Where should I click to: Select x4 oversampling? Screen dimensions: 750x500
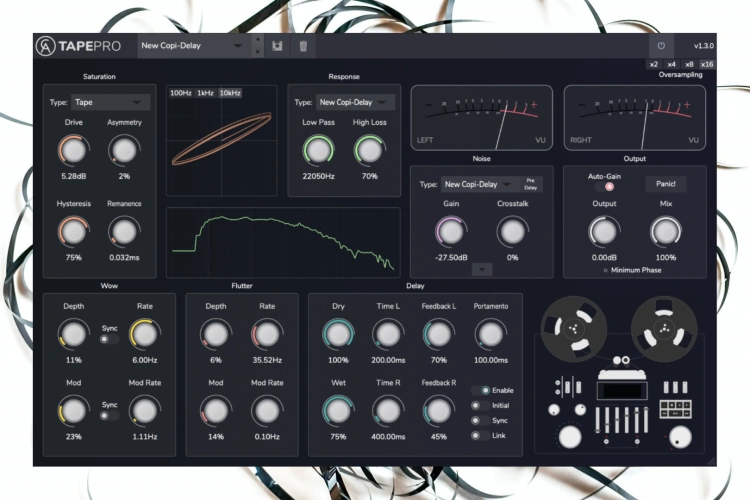(x=672, y=64)
